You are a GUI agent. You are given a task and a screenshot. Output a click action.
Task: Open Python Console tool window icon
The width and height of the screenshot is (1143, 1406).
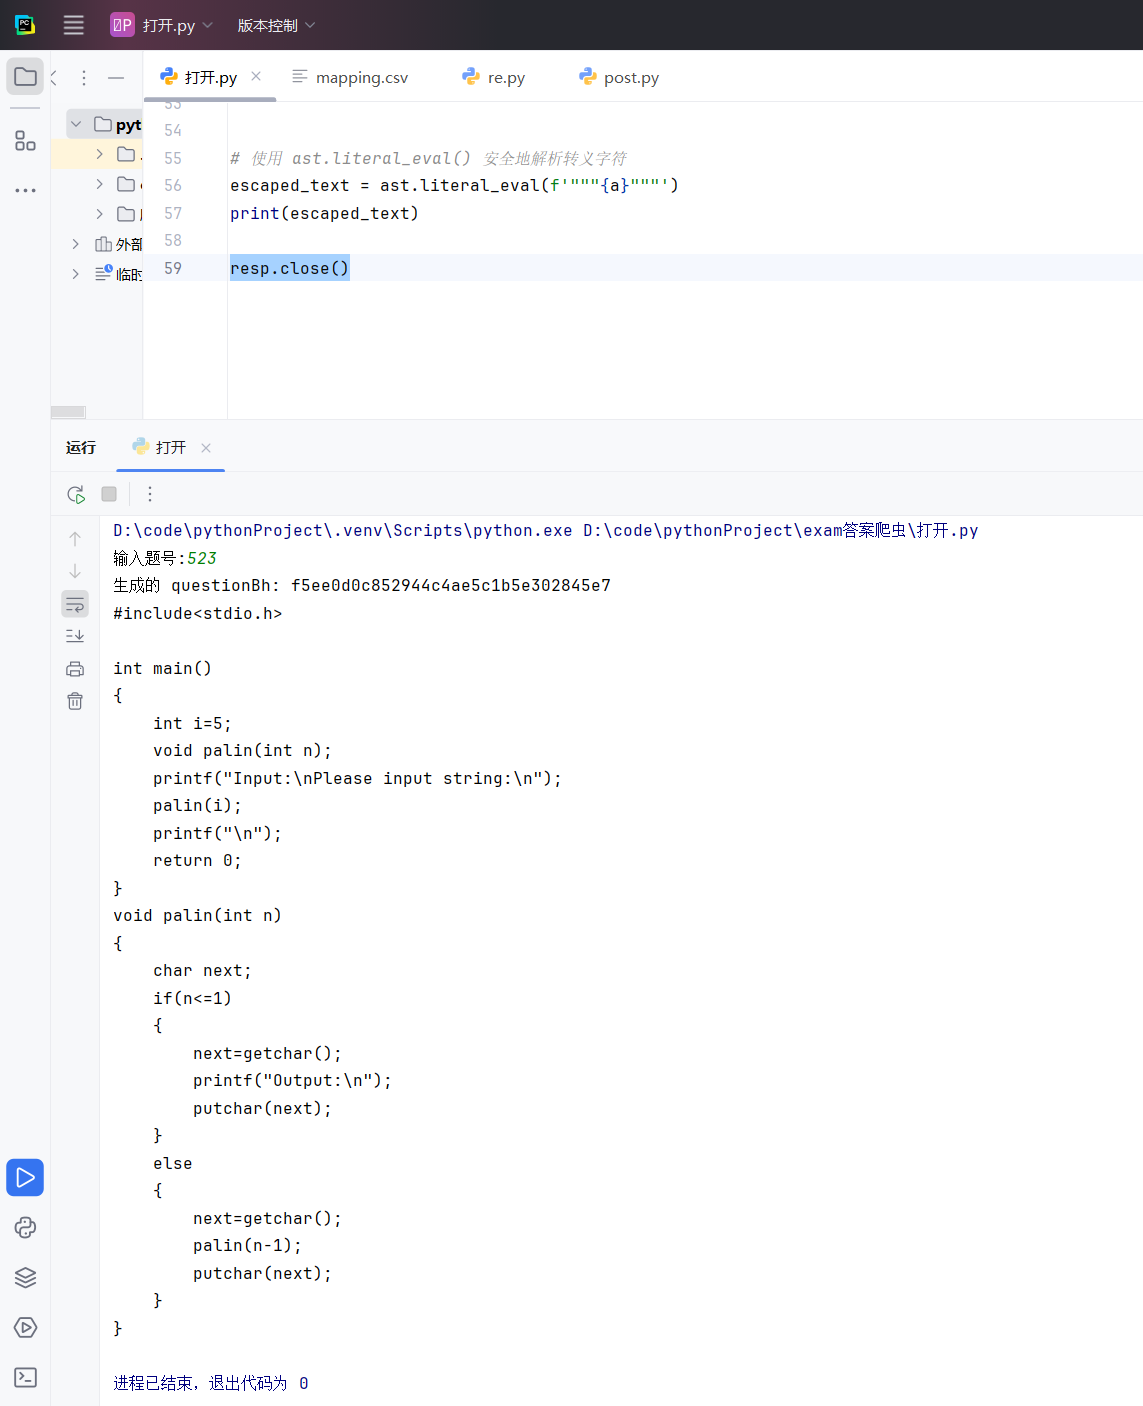pyautogui.click(x=25, y=1228)
